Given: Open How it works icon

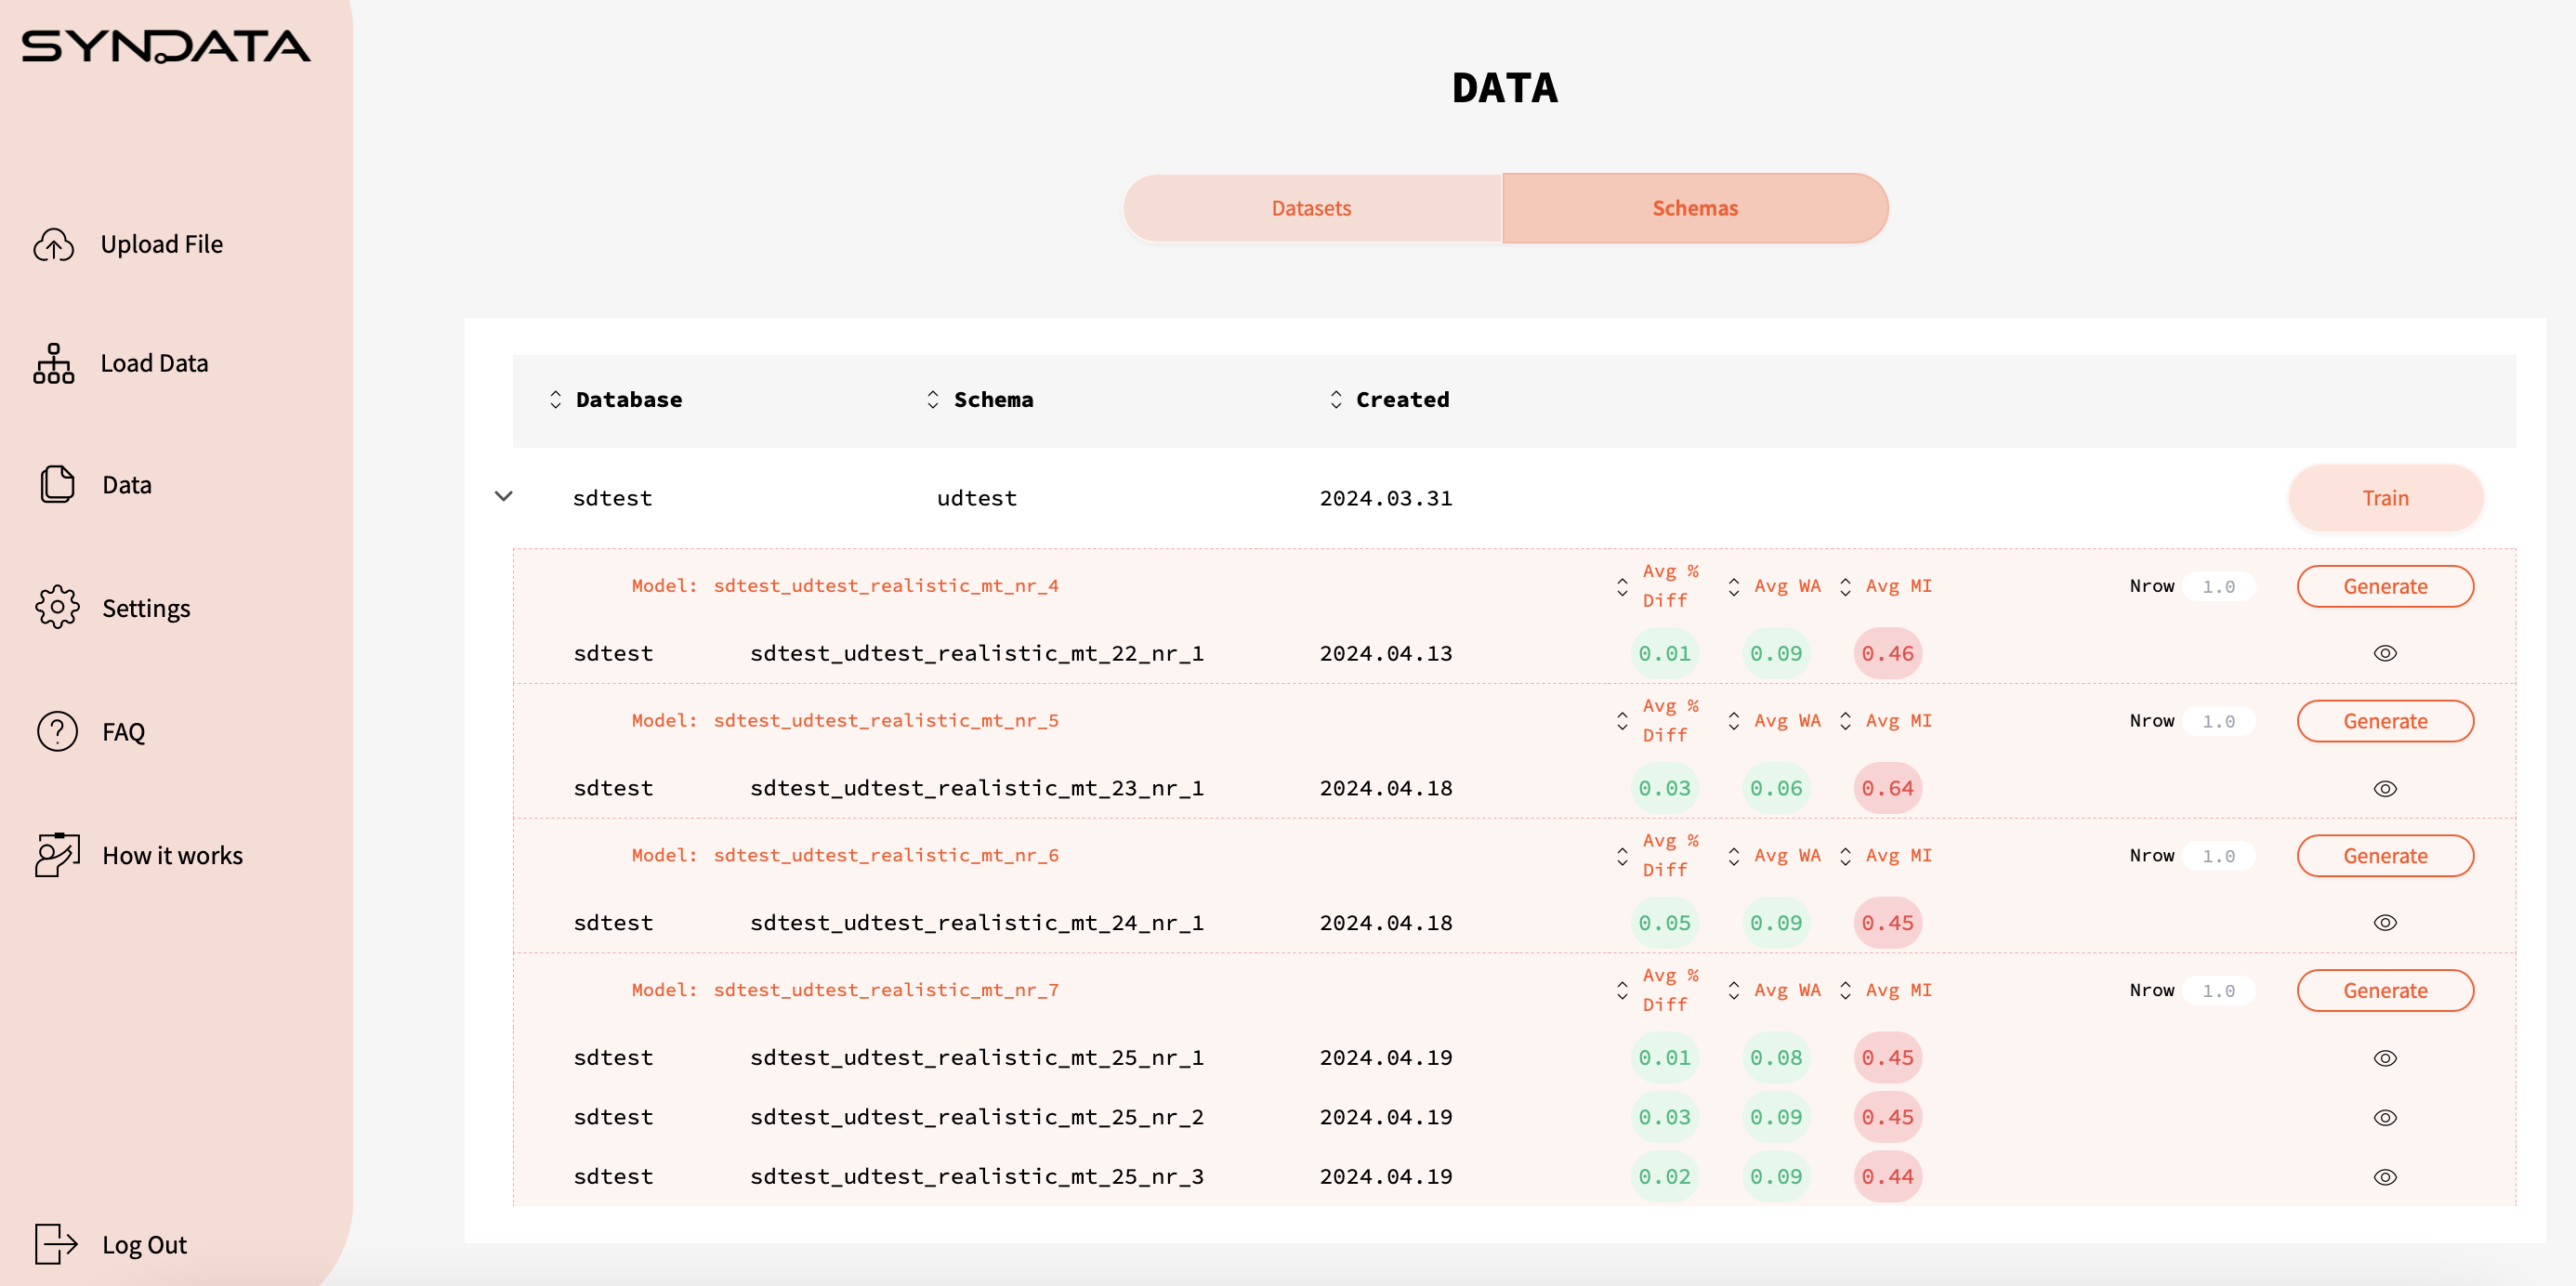Looking at the screenshot, I should [57, 855].
